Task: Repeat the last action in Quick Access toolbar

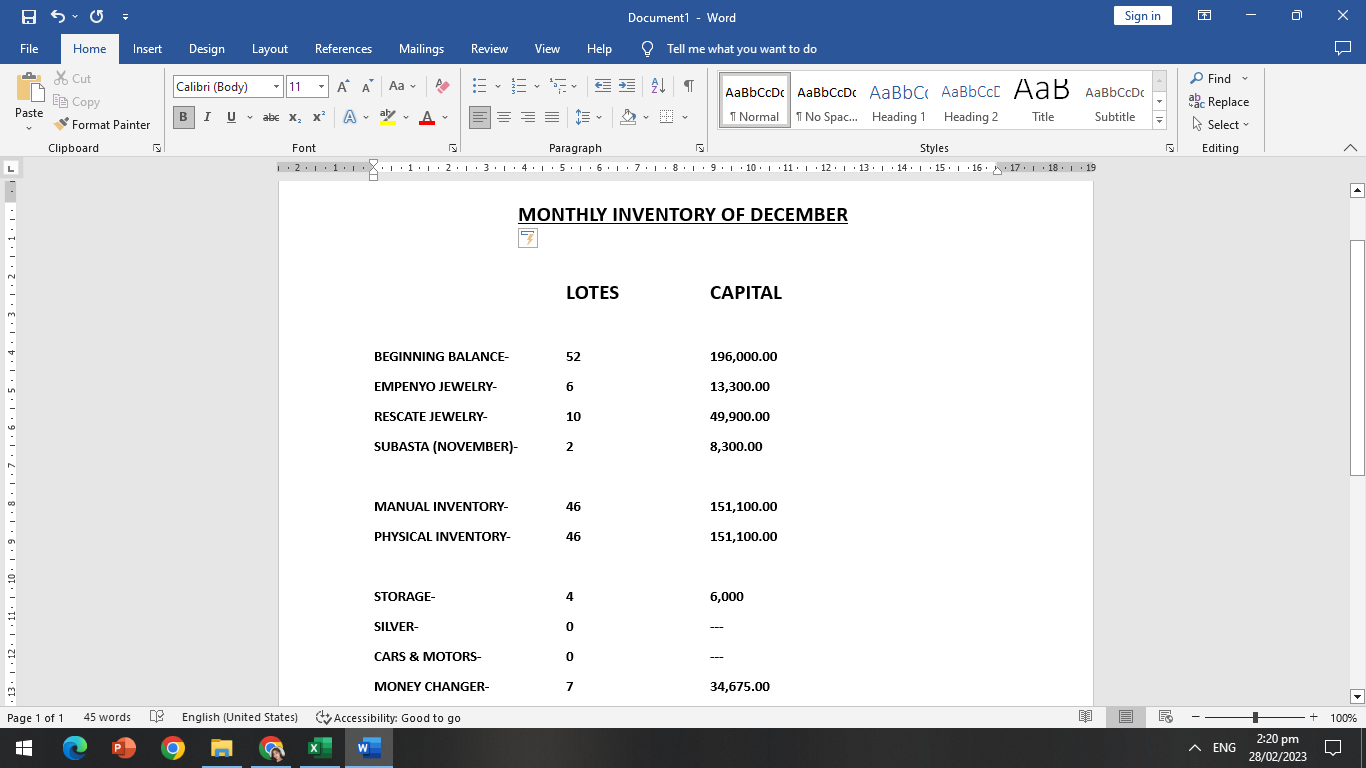Action: (97, 17)
